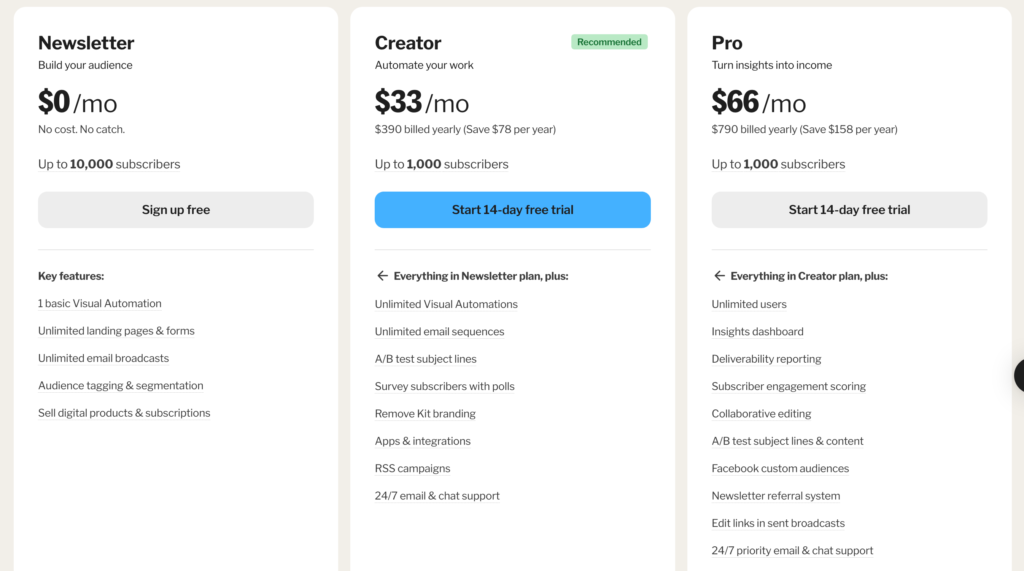This screenshot has height=571, width=1024.
Task: Start the Pro plan 14-day free trial
Action: click(849, 210)
